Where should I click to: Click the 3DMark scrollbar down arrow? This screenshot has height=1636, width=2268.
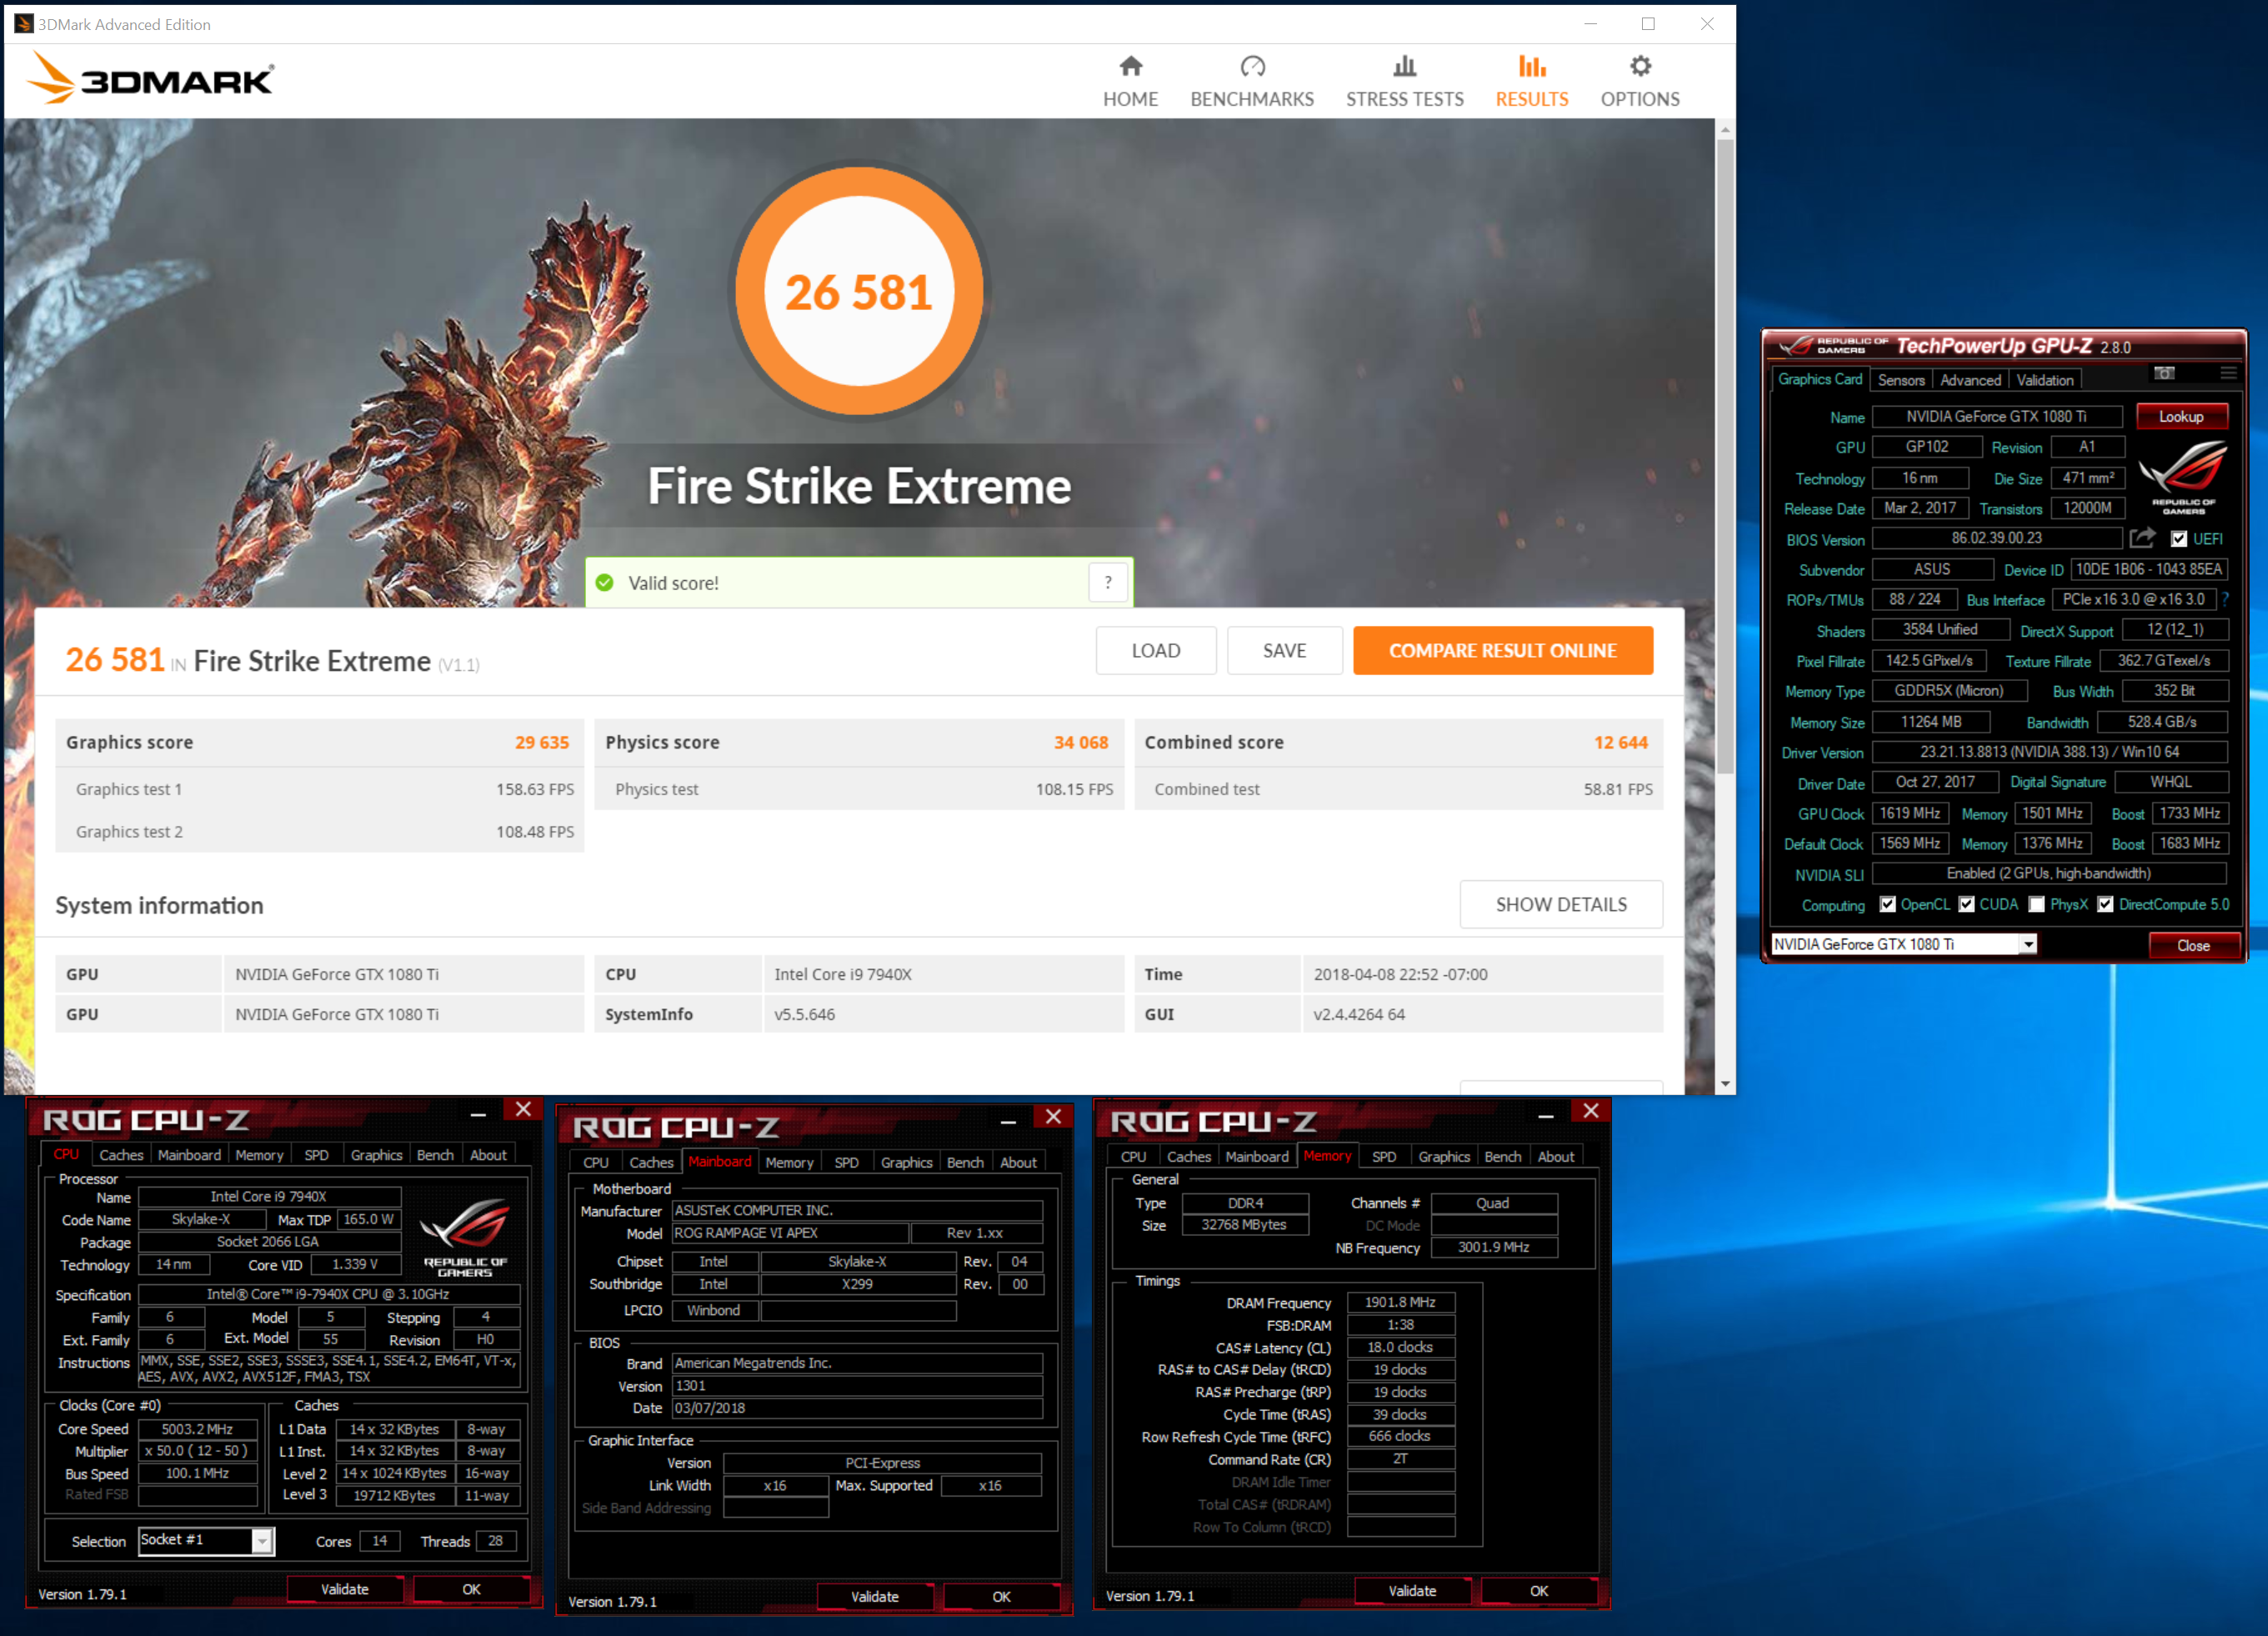coord(1725,1084)
